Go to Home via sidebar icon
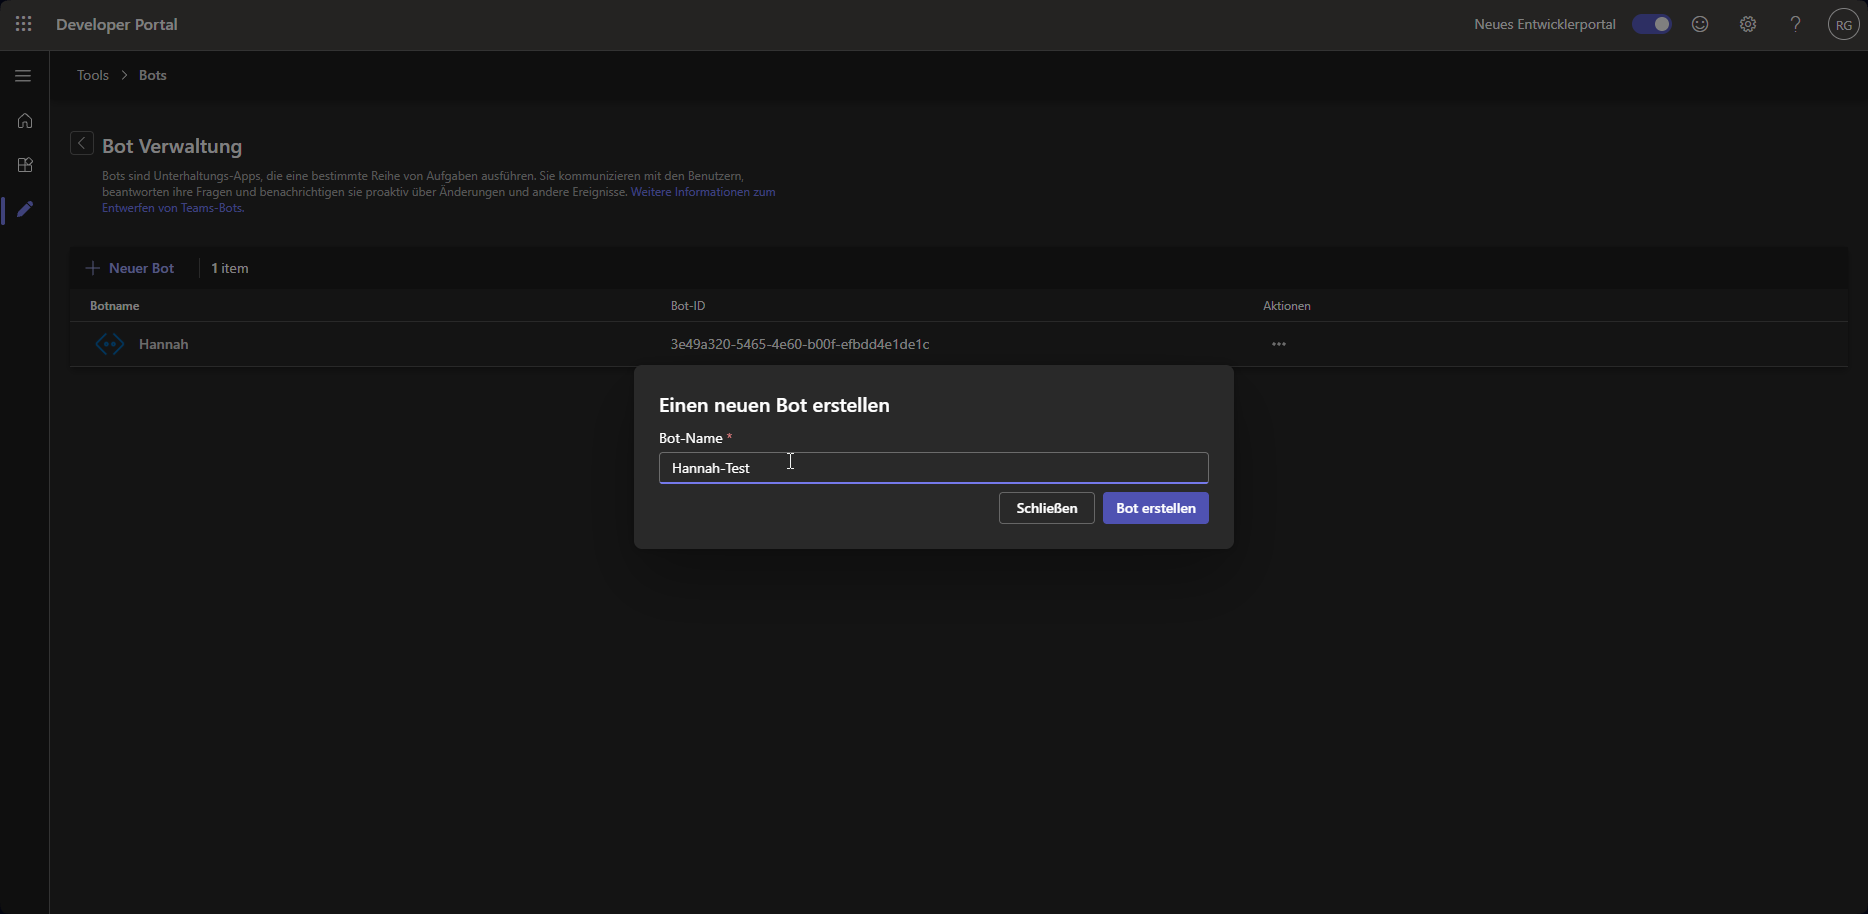Image resolution: width=1868 pixels, height=914 pixels. [25, 121]
